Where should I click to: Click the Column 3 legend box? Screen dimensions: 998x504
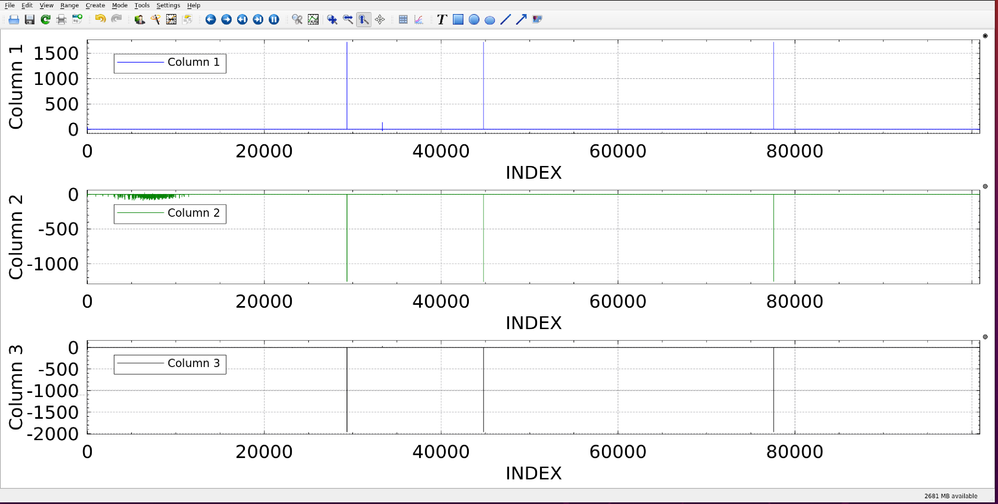pyautogui.click(x=170, y=363)
